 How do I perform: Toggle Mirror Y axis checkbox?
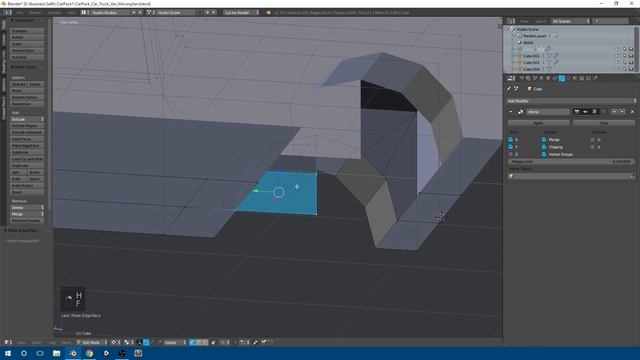pyautogui.click(x=511, y=147)
